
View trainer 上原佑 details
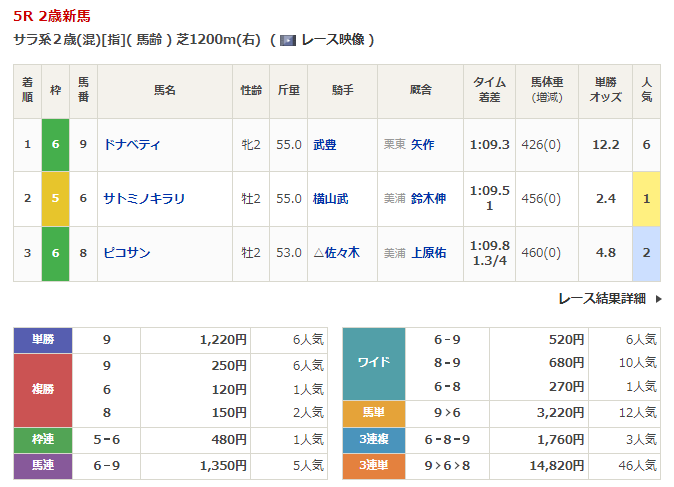tap(428, 253)
